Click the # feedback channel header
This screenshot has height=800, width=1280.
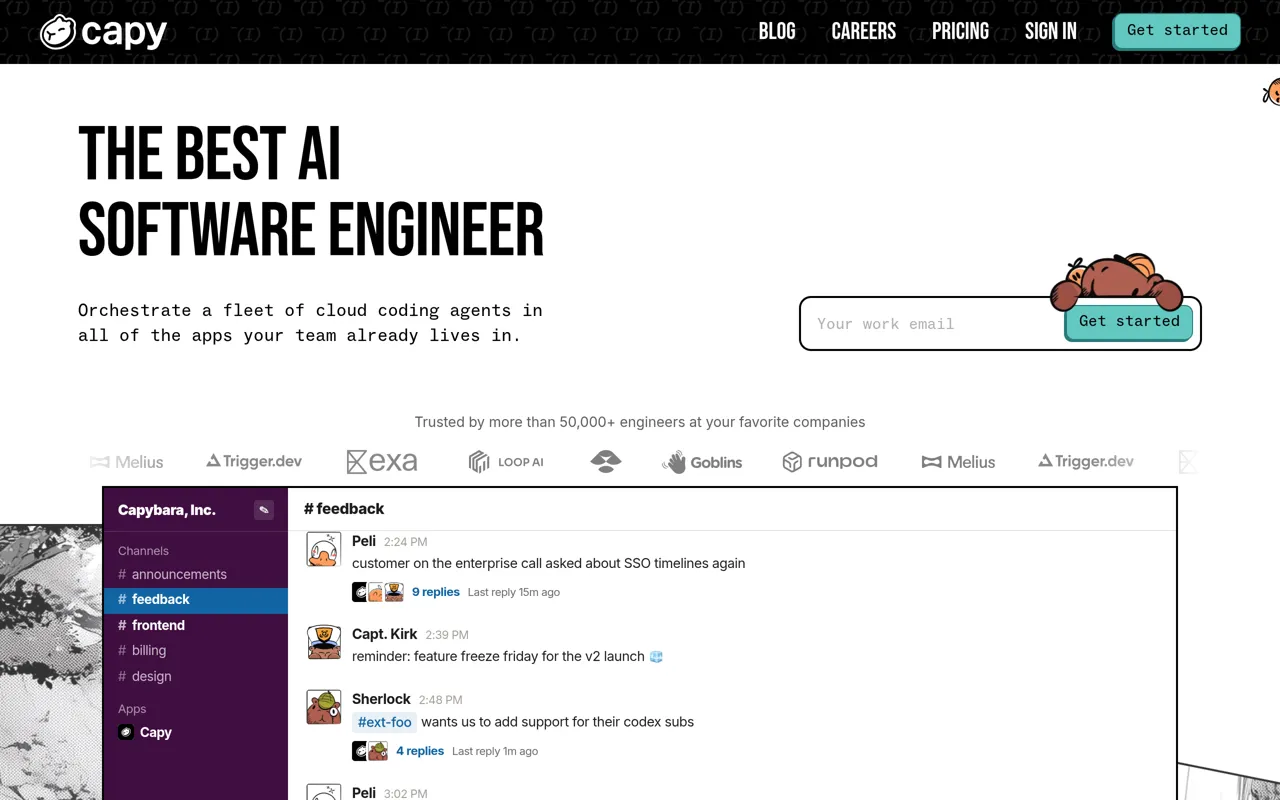tap(344, 509)
